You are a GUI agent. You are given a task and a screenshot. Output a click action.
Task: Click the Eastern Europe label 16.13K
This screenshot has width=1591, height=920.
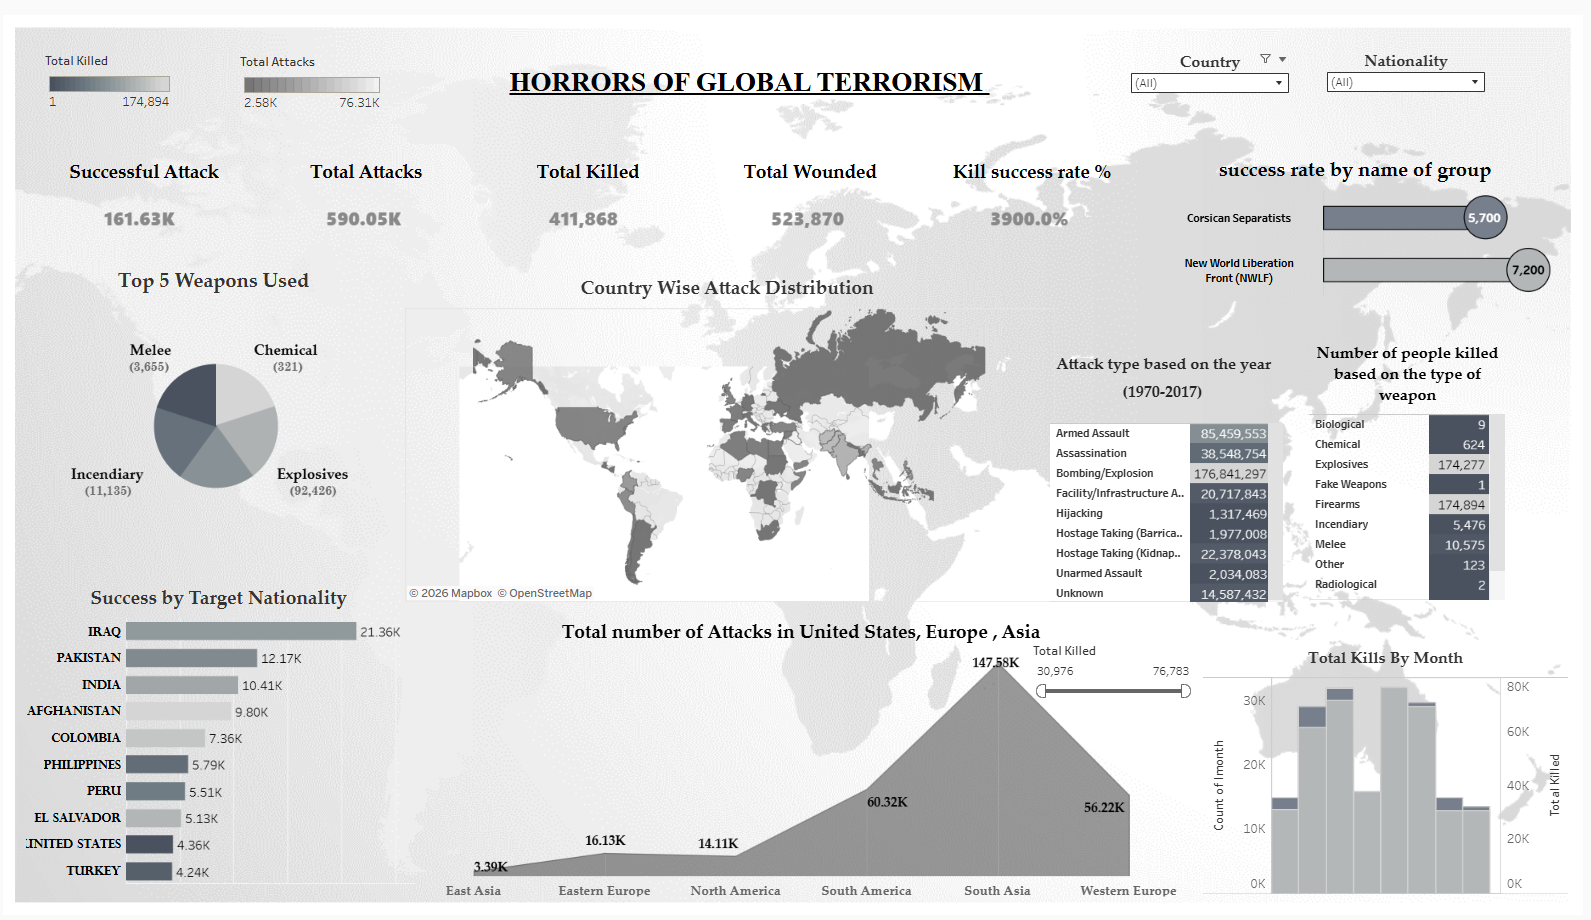coord(605,840)
